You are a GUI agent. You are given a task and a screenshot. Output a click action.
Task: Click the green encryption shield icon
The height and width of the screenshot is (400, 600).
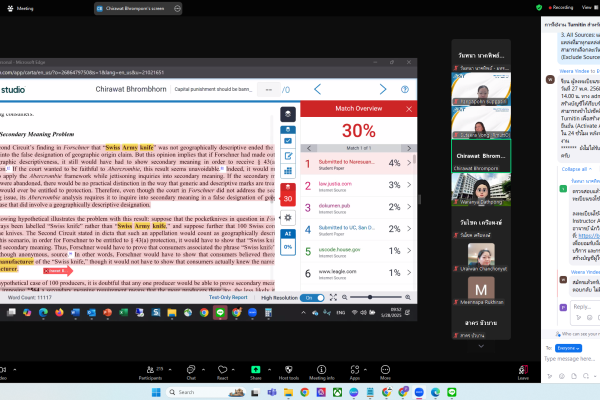pyautogui.click(x=539, y=7)
